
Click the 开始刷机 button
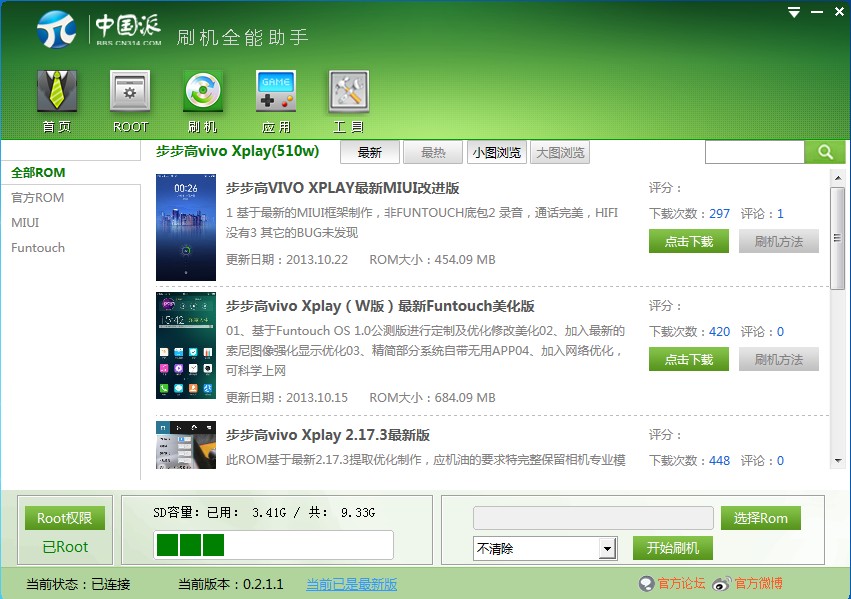tap(672, 548)
